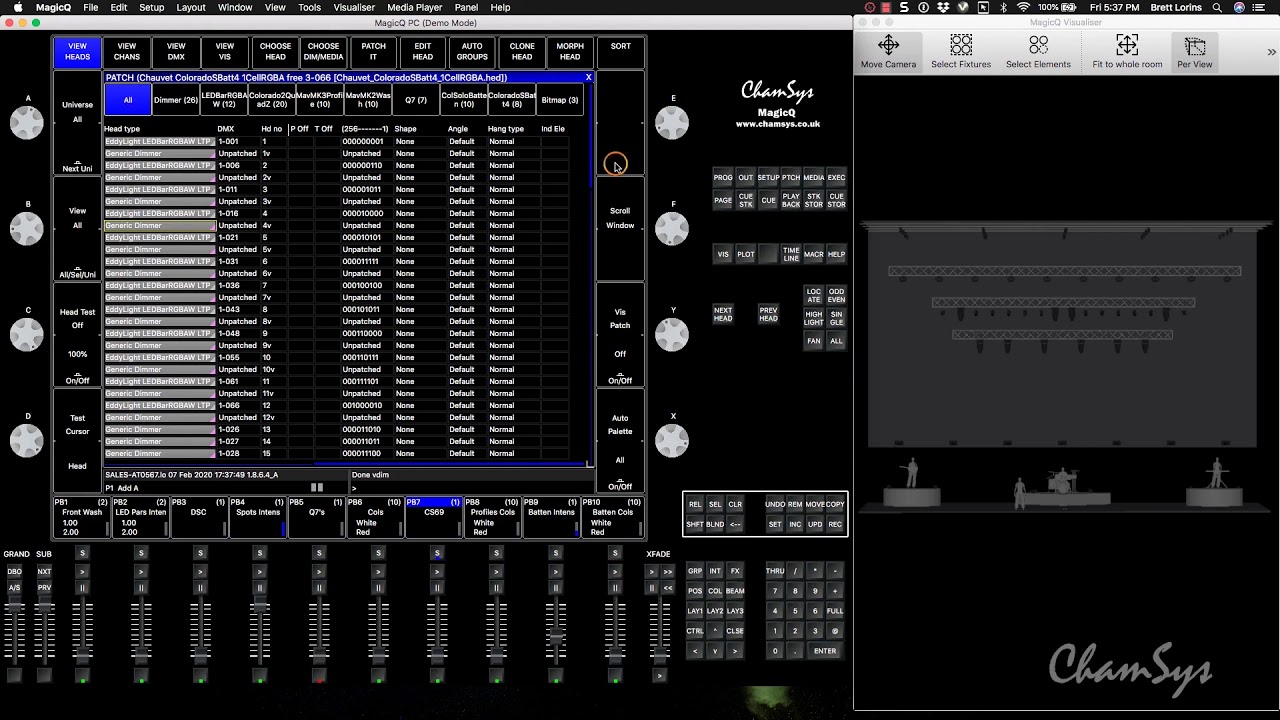Click encoder wheel E on right side

[x=672, y=122]
